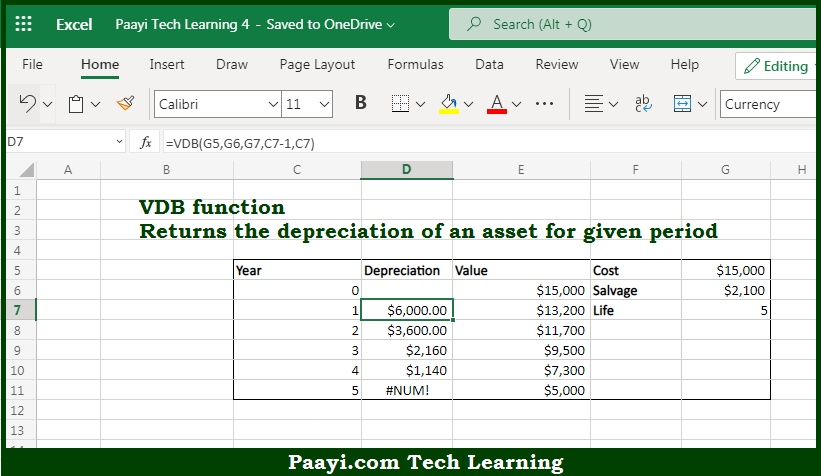
Task: Select the Format Painter brush icon
Action: point(126,104)
